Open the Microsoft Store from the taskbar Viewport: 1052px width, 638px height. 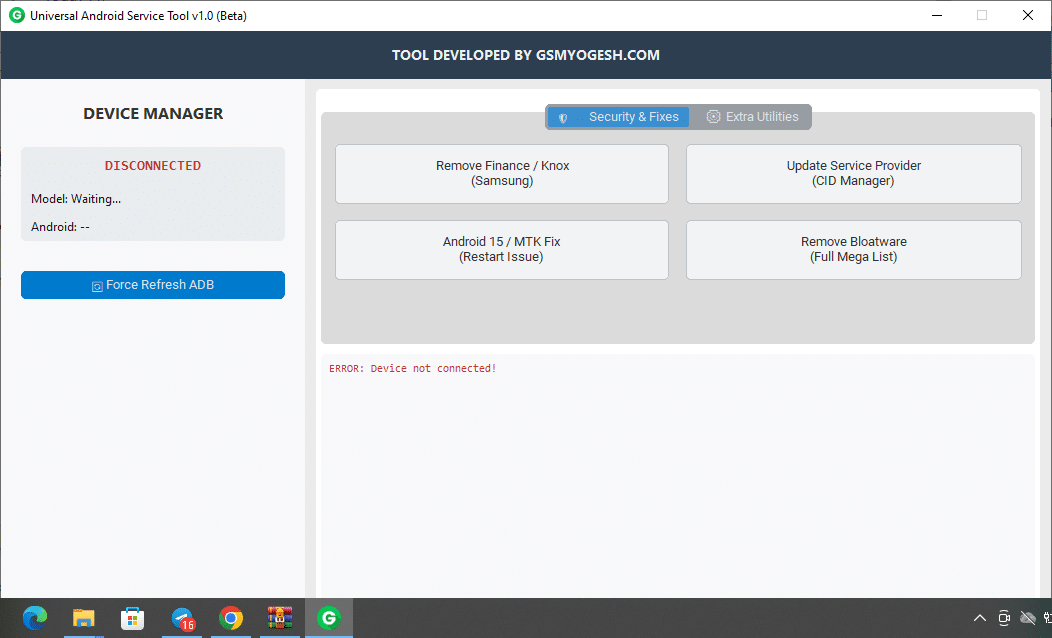tap(132, 618)
